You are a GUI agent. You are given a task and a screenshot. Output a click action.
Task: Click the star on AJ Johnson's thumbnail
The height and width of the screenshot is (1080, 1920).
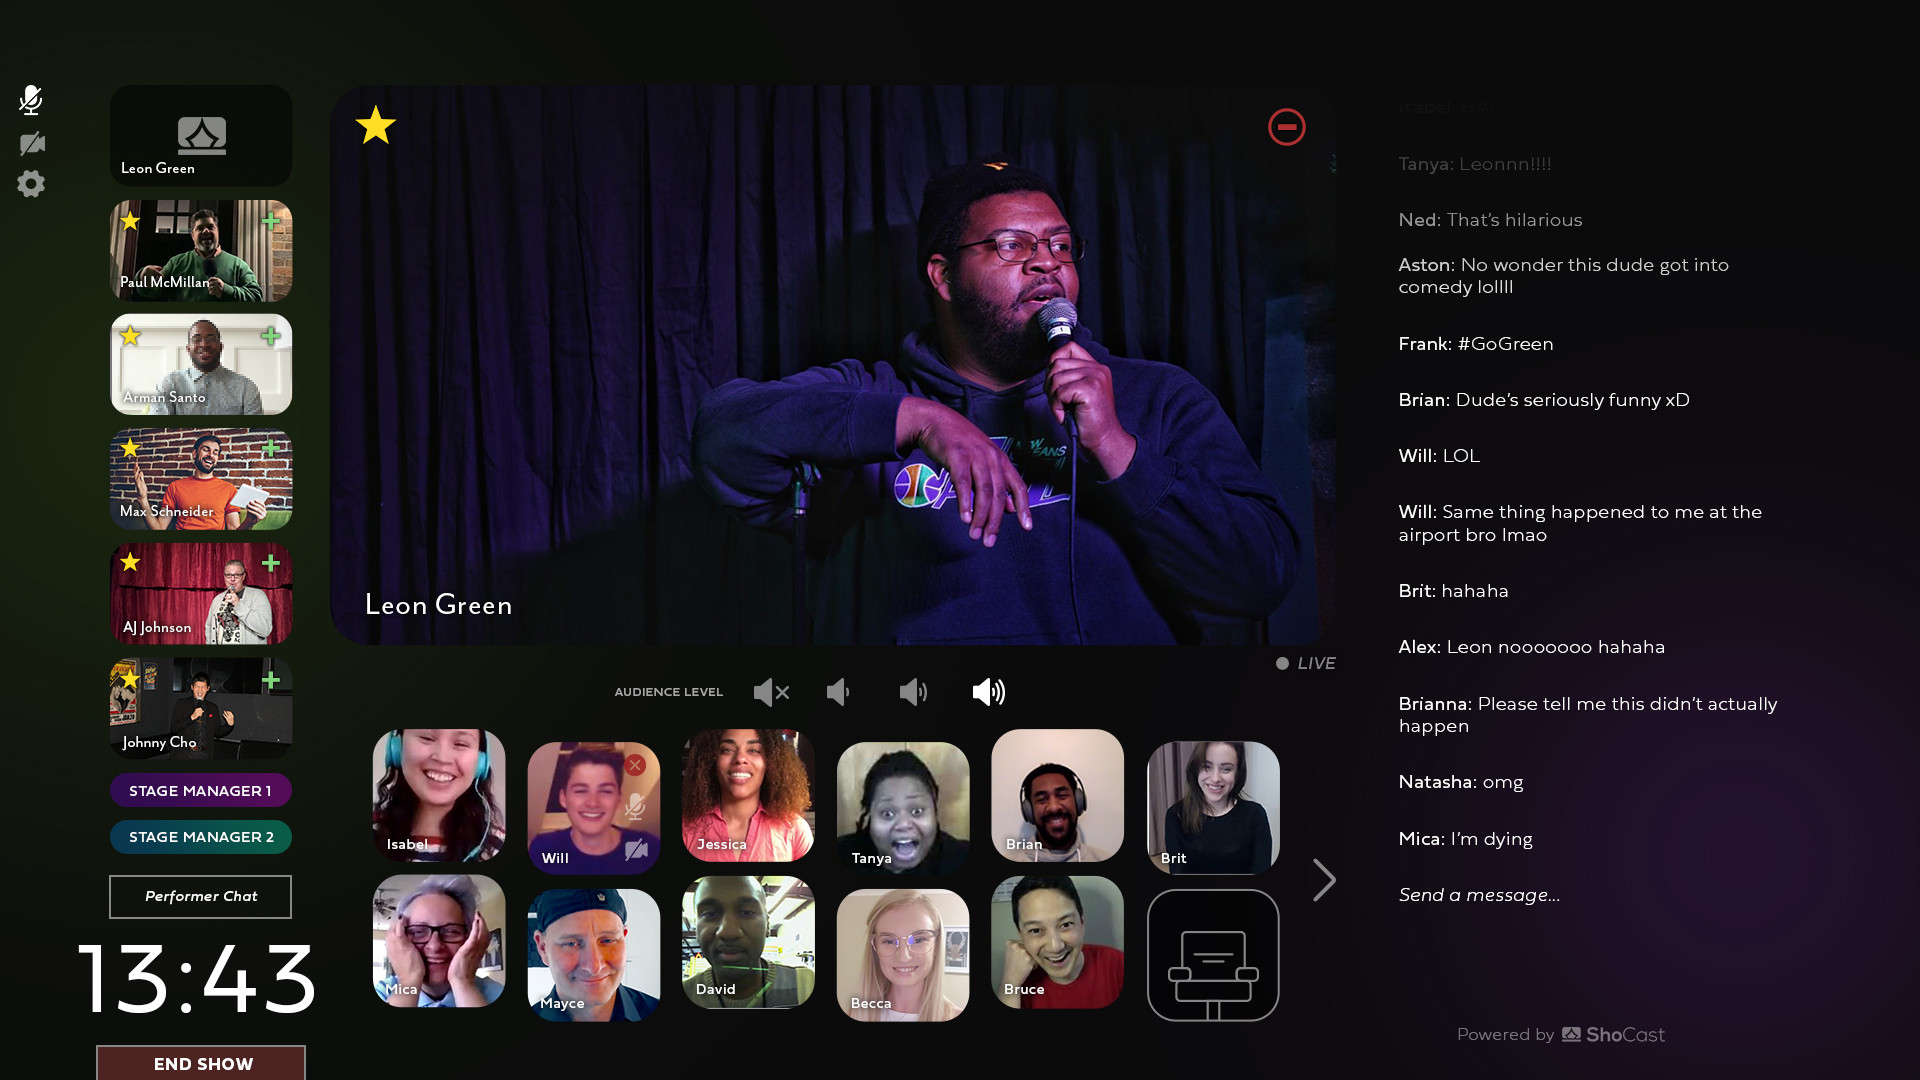(x=130, y=562)
